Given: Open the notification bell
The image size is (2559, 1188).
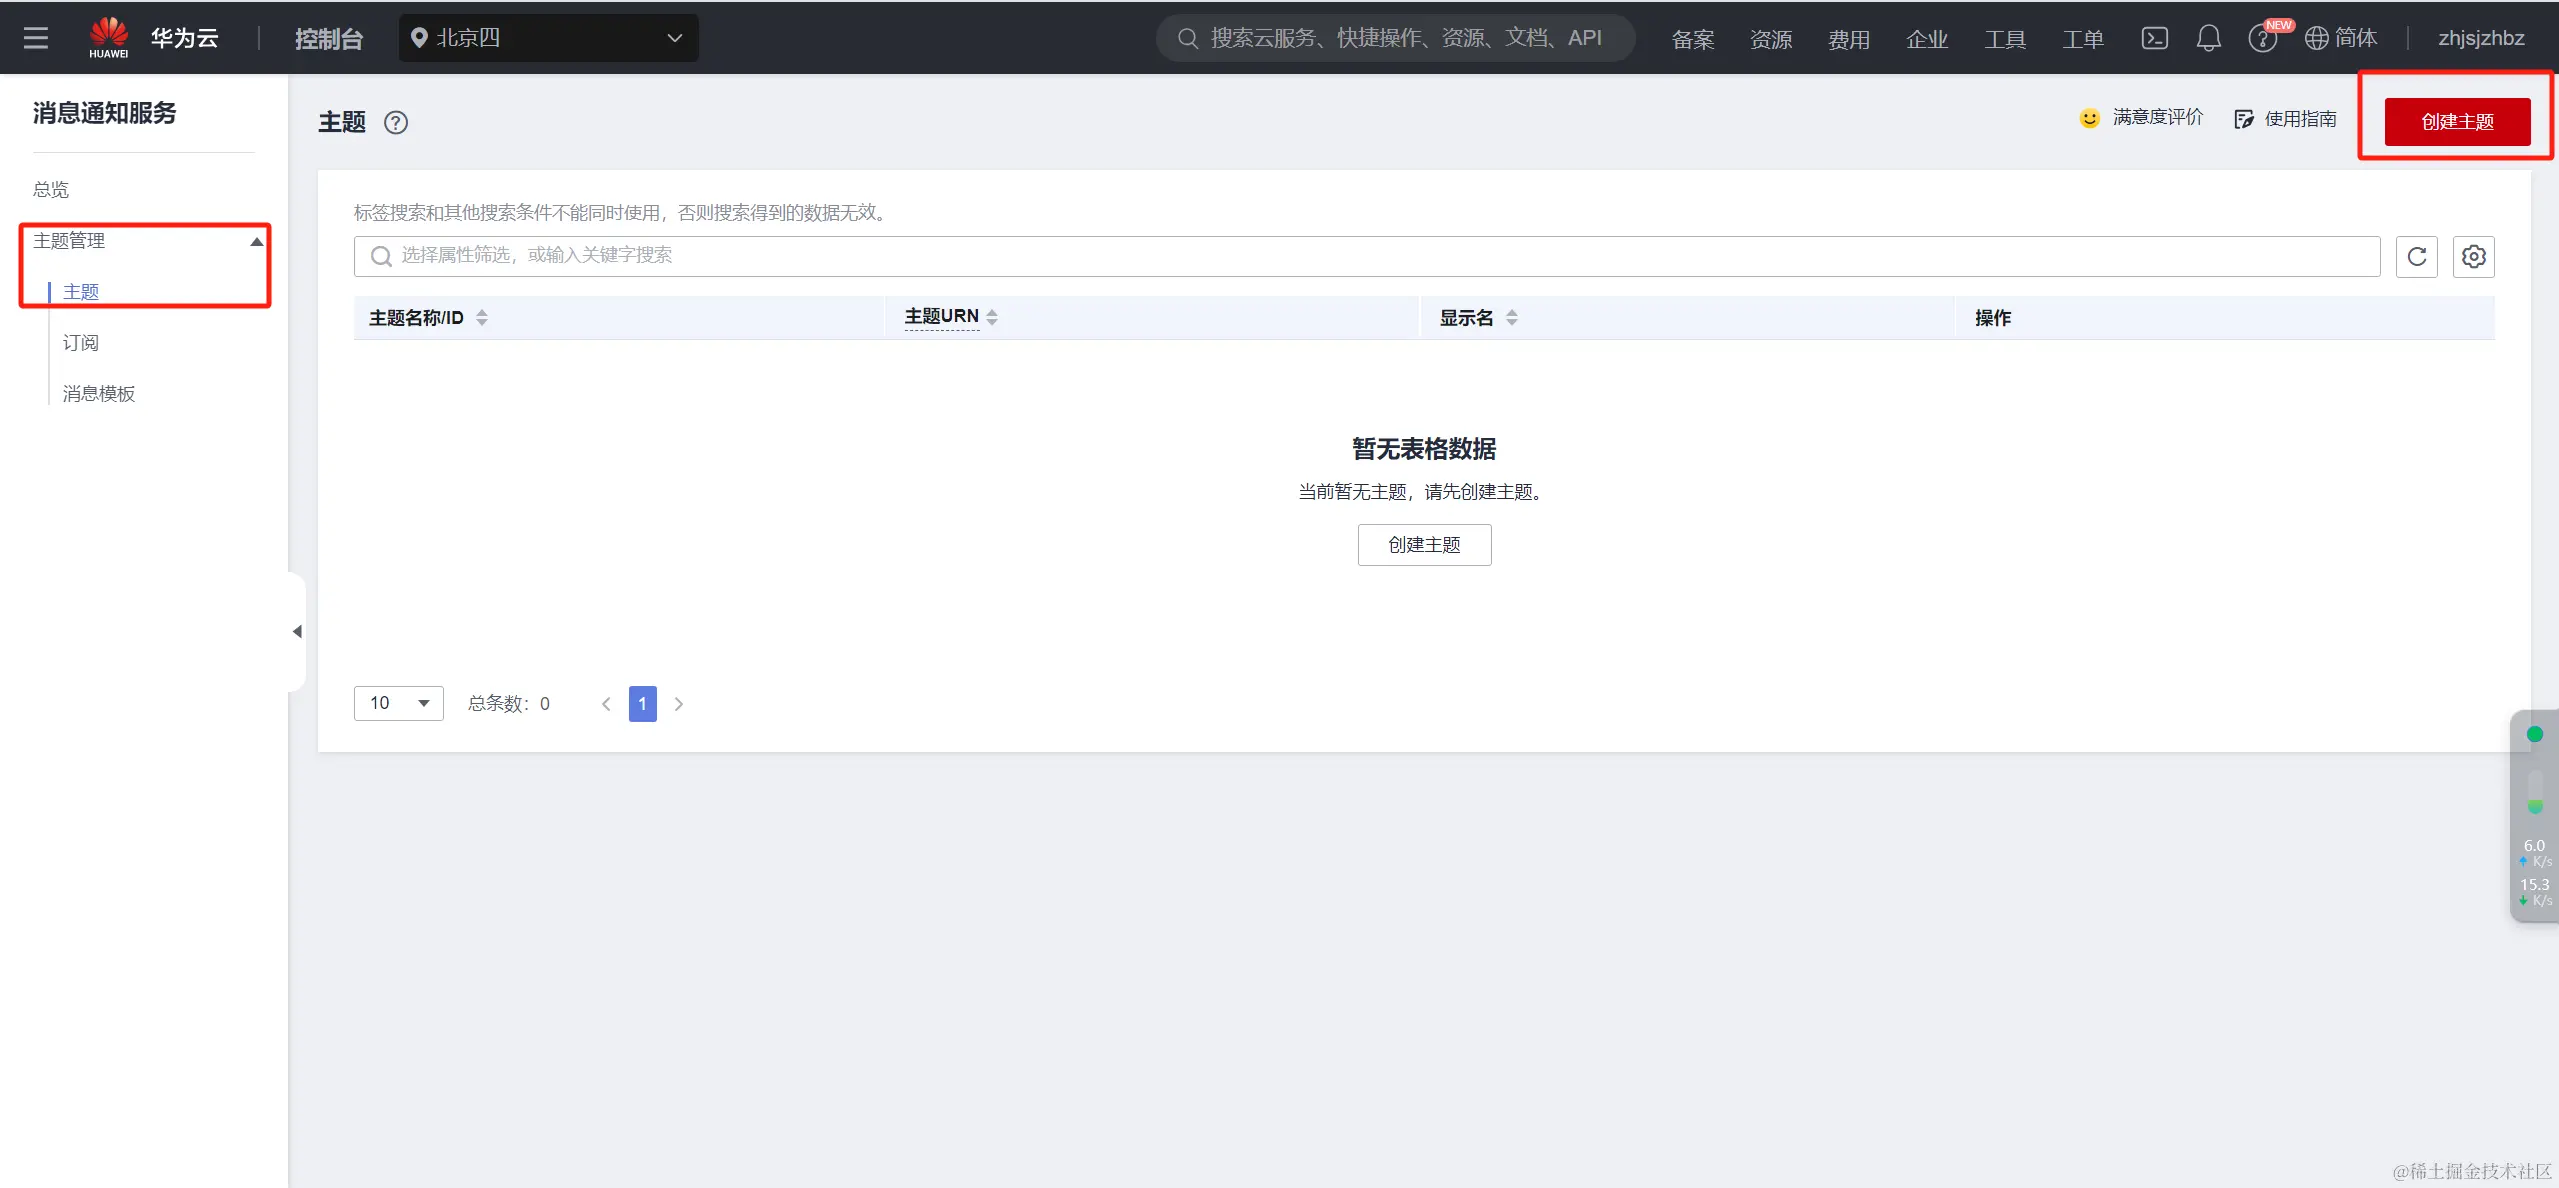Looking at the screenshot, I should (x=2208, y=38).
